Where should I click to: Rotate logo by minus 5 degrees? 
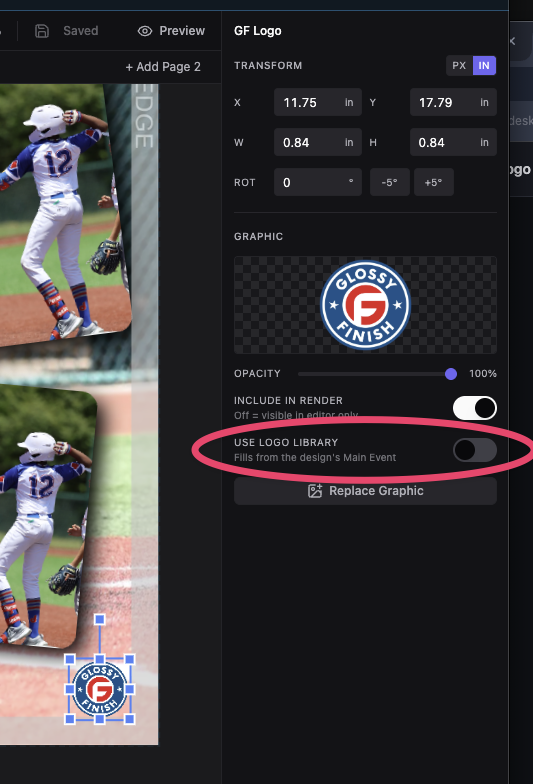click(390, 182)
